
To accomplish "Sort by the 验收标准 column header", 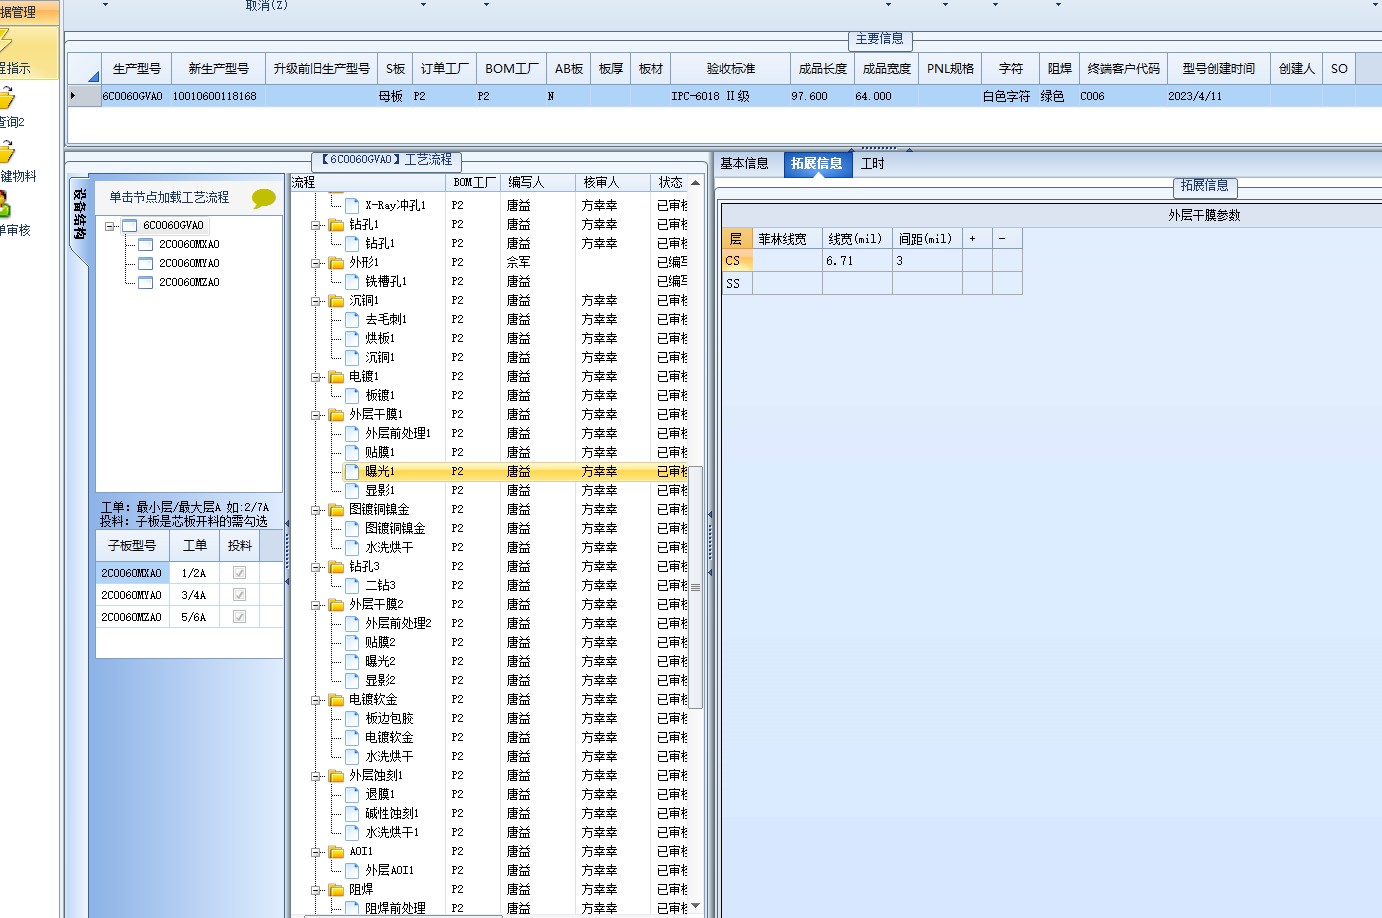I will 730,69.
